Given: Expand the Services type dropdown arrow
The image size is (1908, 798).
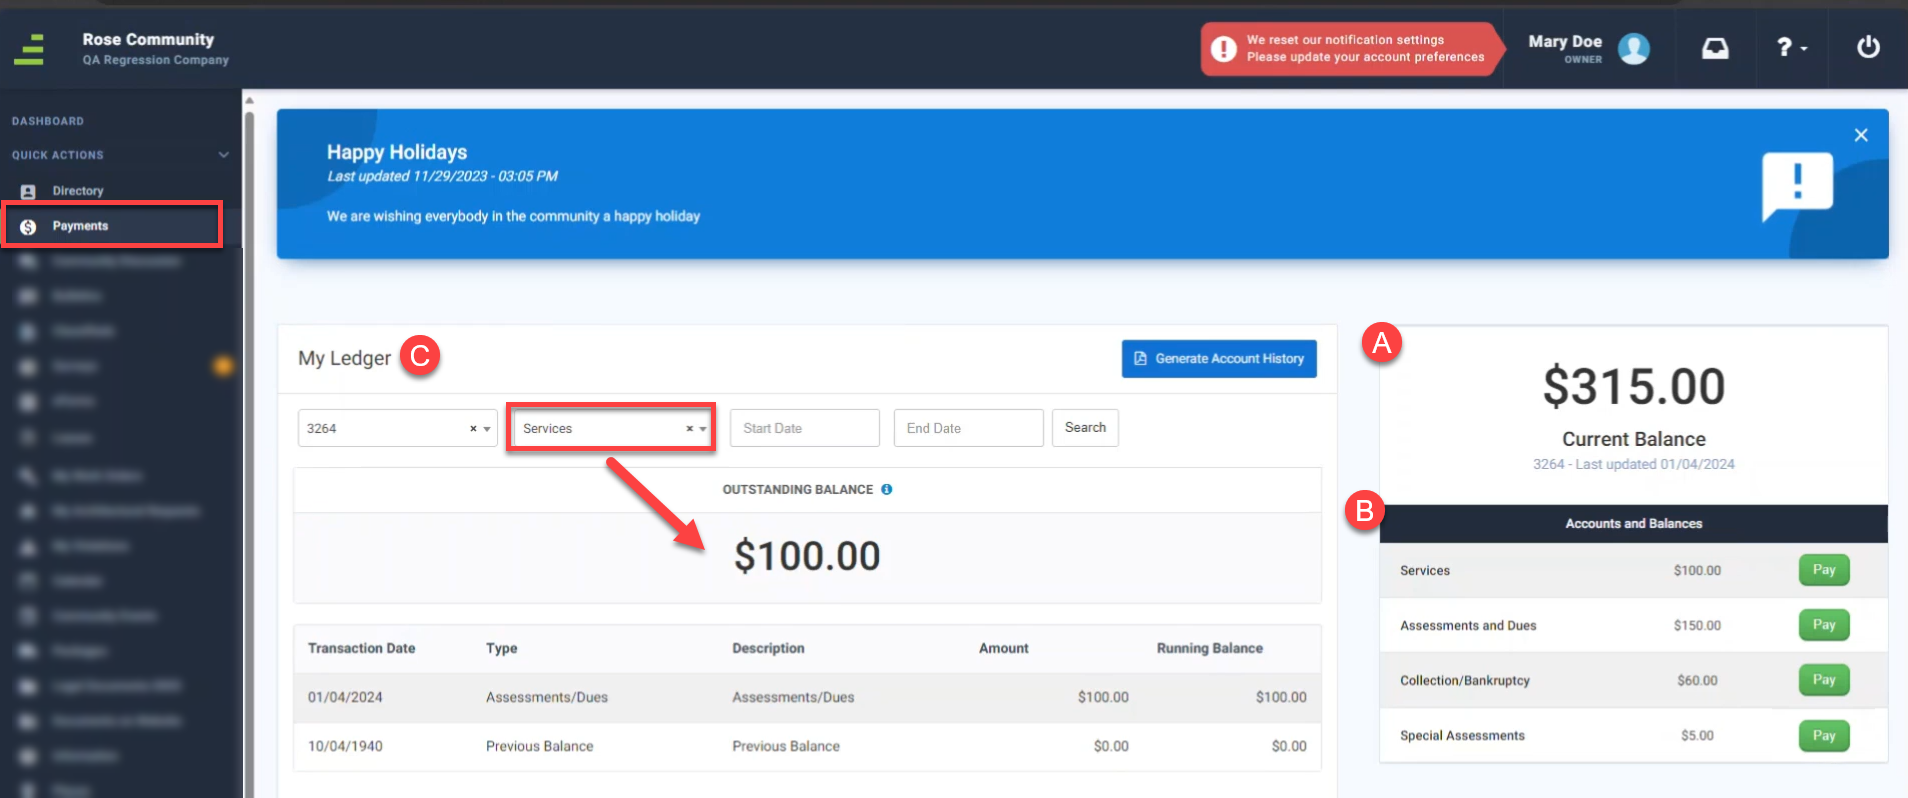Looking at the screenshot, I should tap(703, 428).
